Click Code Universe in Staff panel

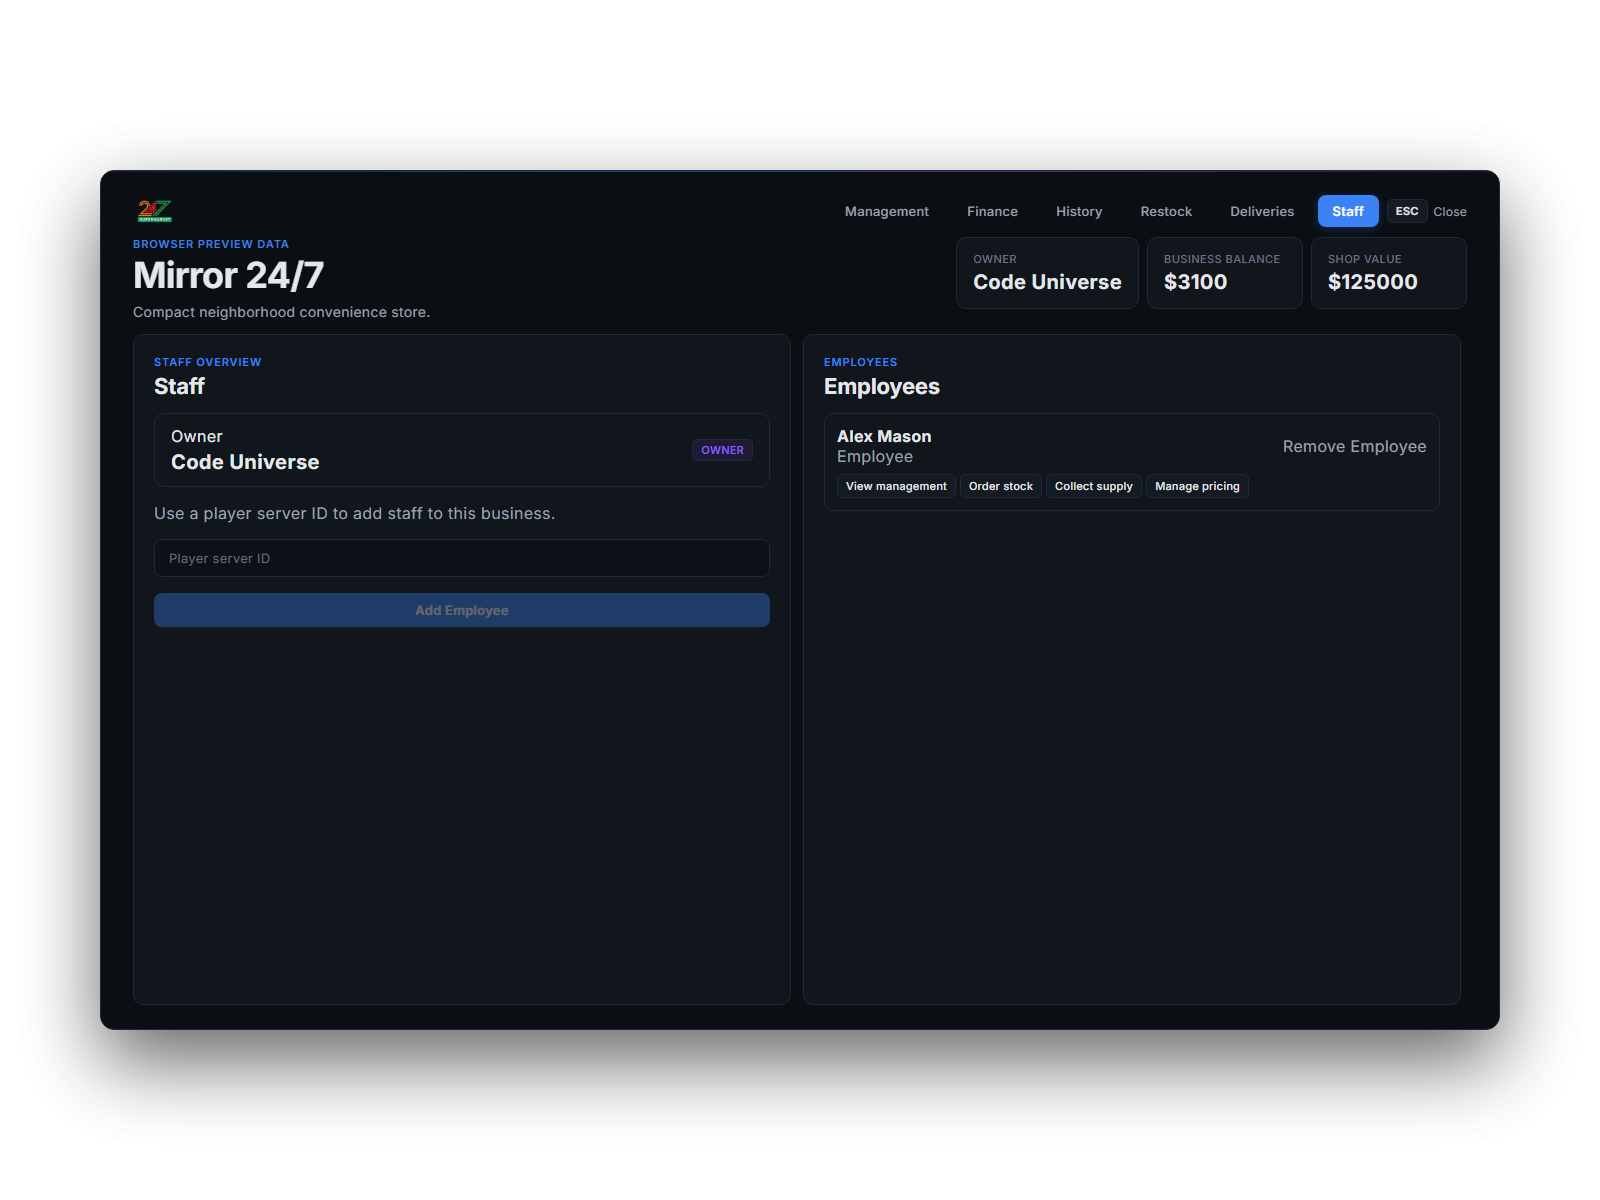click(x=245, y=462)
